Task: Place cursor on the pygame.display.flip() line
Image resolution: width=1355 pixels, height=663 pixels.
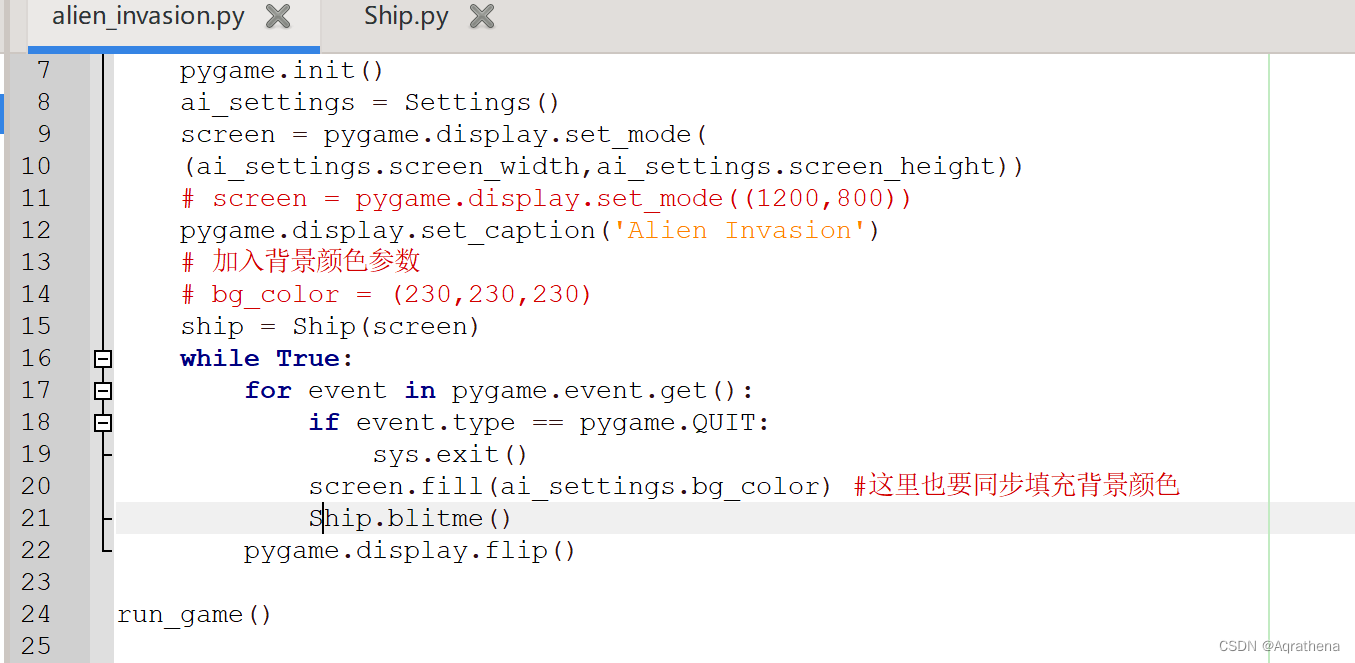Action: pos(410,549)
